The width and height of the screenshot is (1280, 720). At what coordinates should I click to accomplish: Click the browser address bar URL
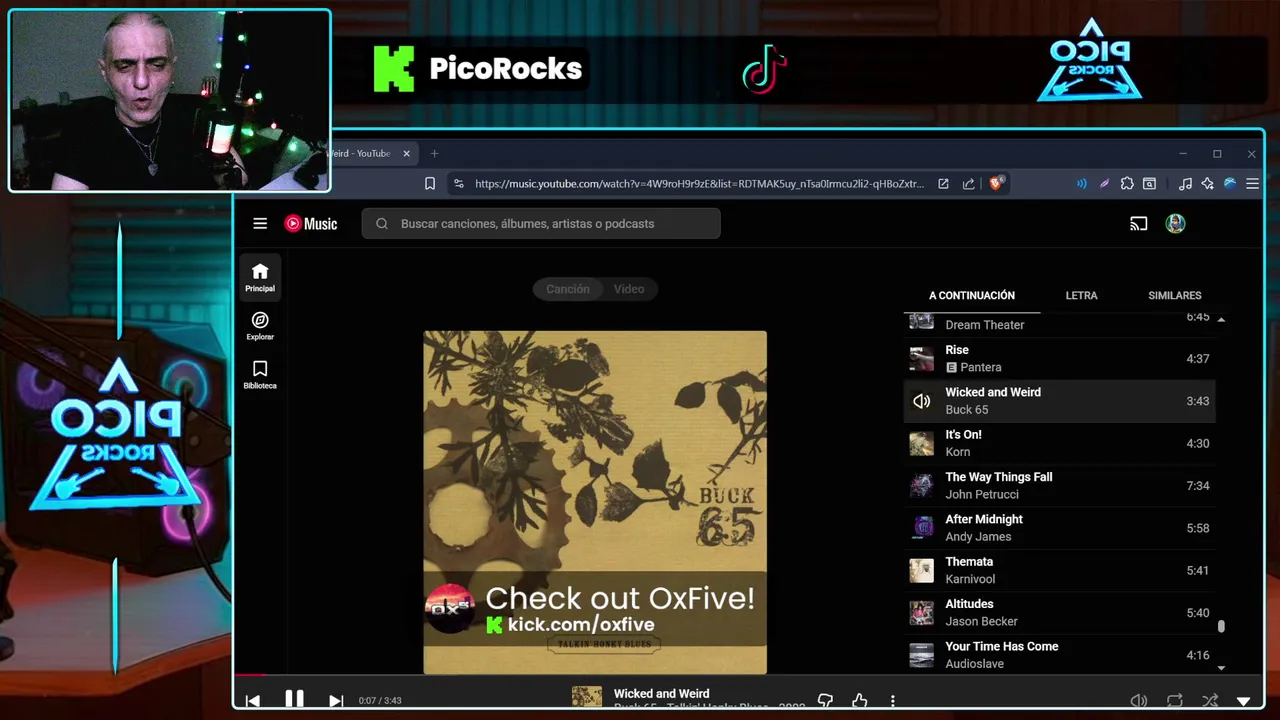click(699, 184)
